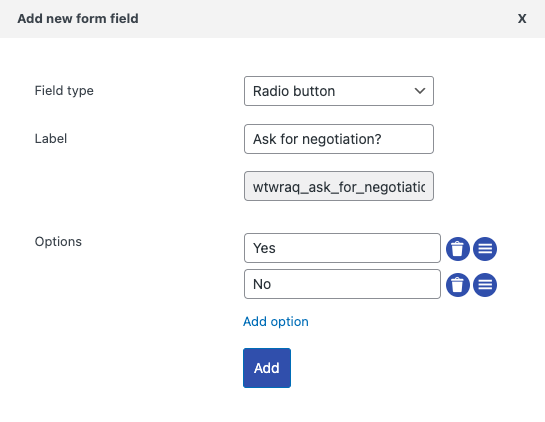
Task: Edit the Yes option text box
Action: tap(342, 248)
